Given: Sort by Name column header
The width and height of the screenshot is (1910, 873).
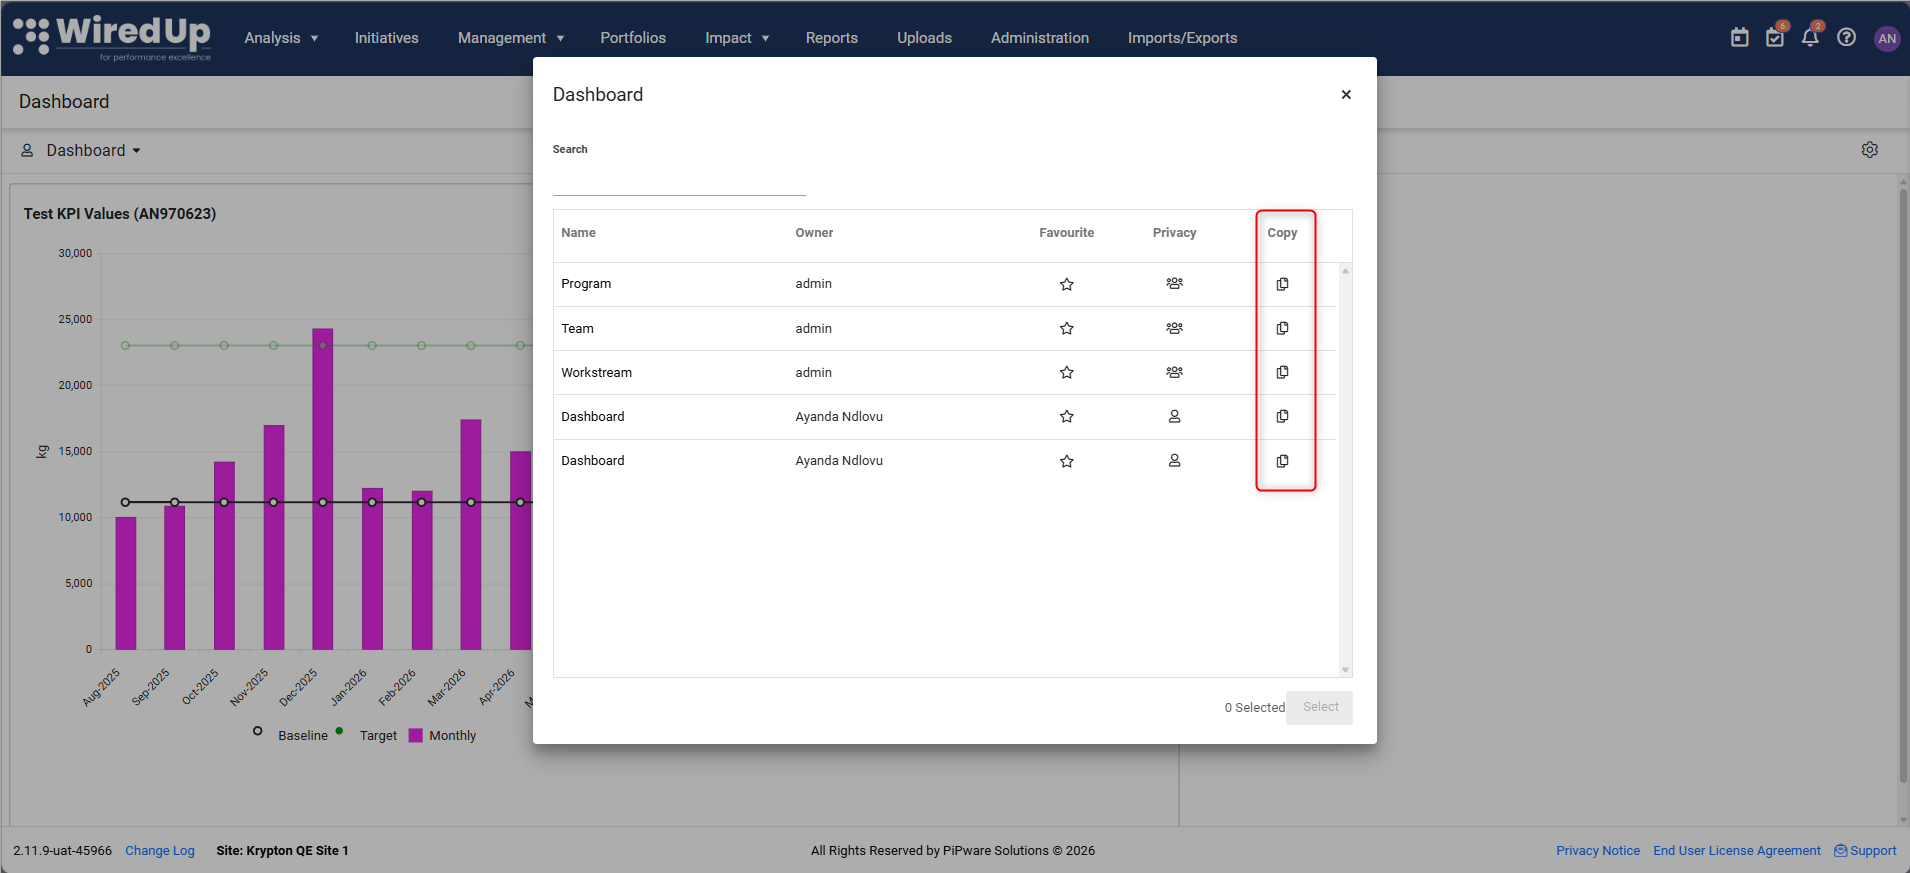Looking at the screenshot, I should coord(578,233).
